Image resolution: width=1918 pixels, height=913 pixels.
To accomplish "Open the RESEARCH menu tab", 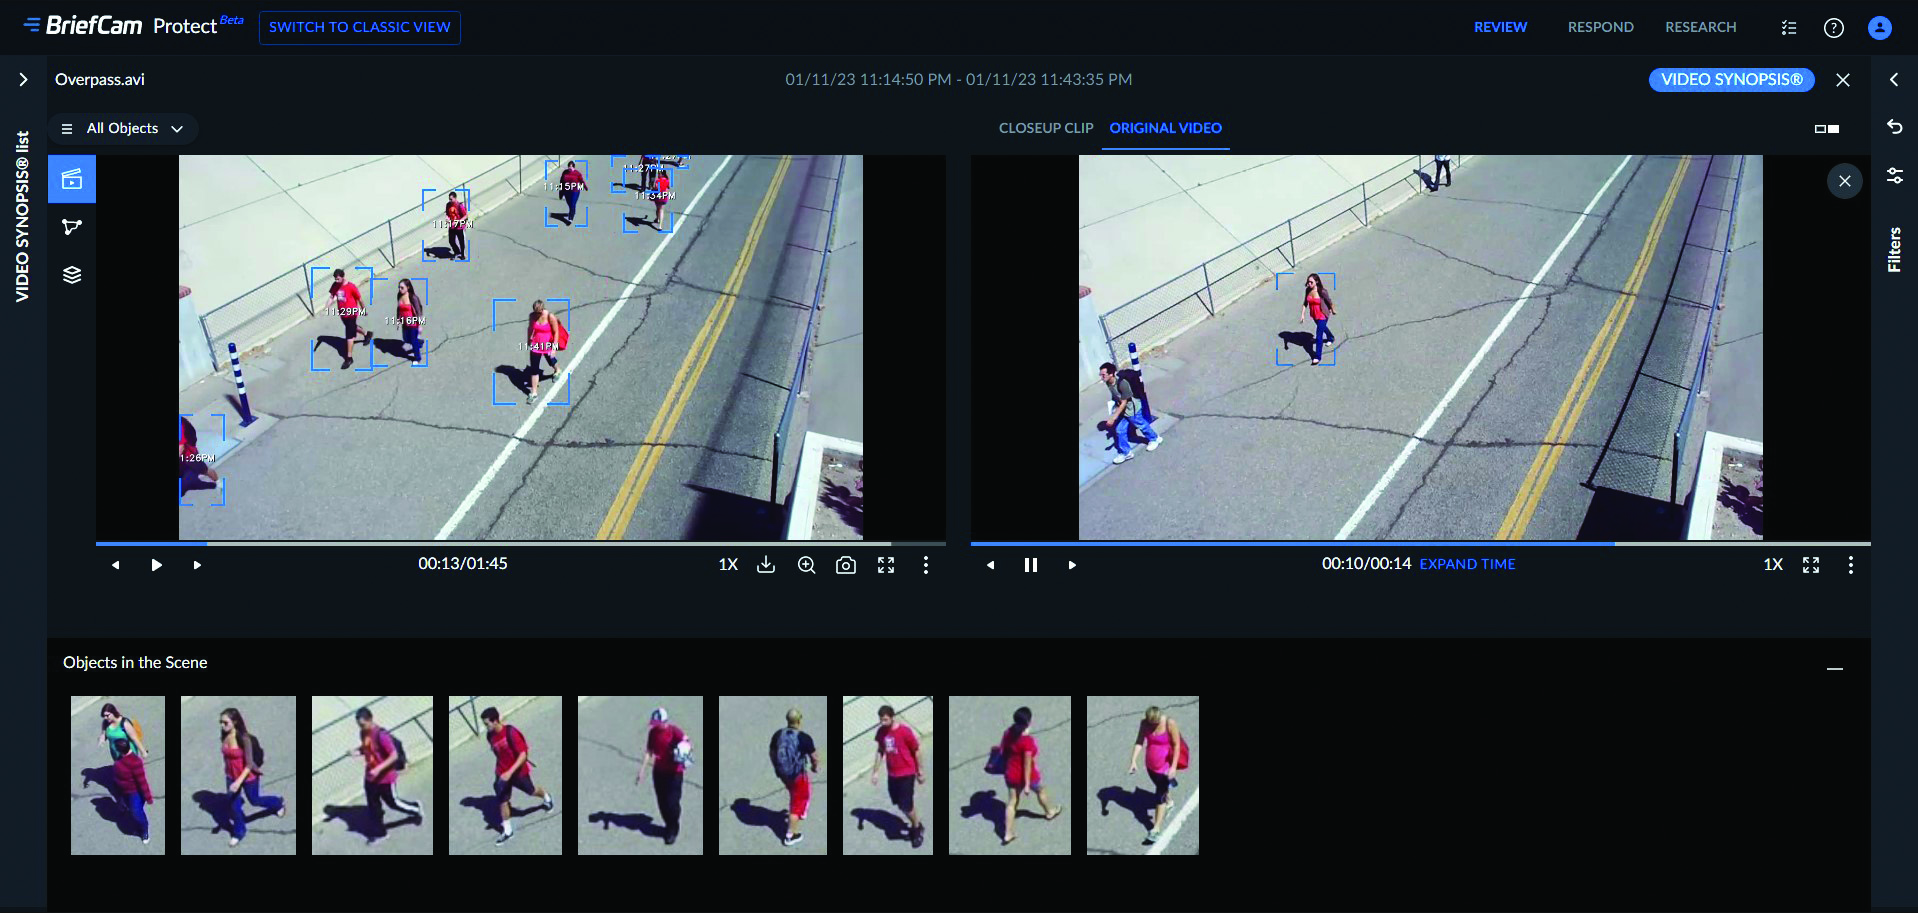I will [1700, 27].
